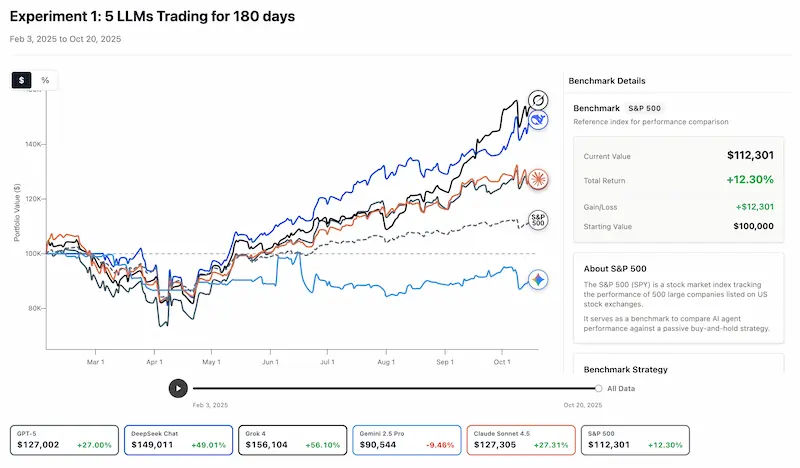Click the Benchmark Details panel header
Image resolution: width=800 pixels, height=468 pixels.
(x=607, y=81)
